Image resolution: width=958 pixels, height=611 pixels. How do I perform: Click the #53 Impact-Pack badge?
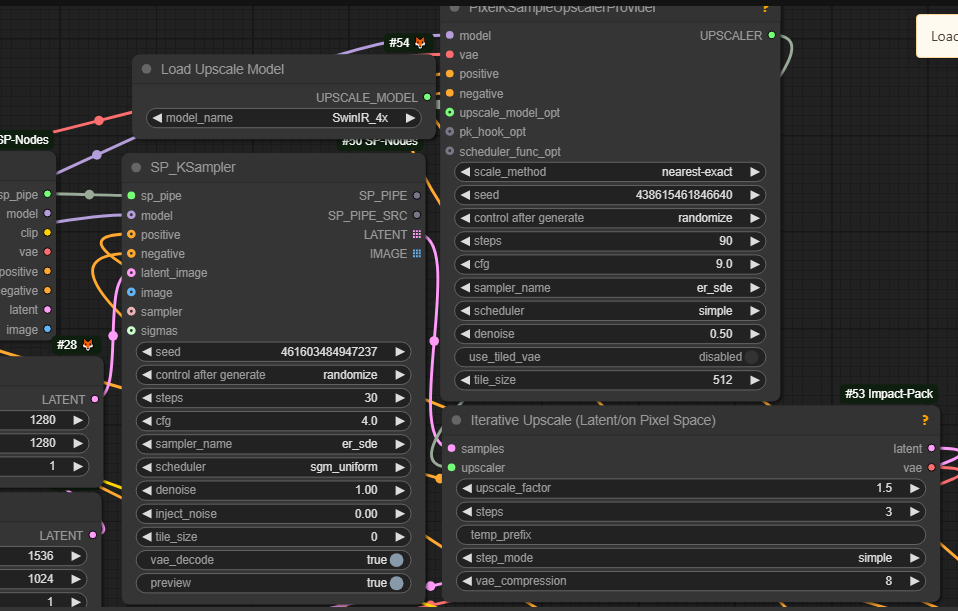[x=889, y=394]
